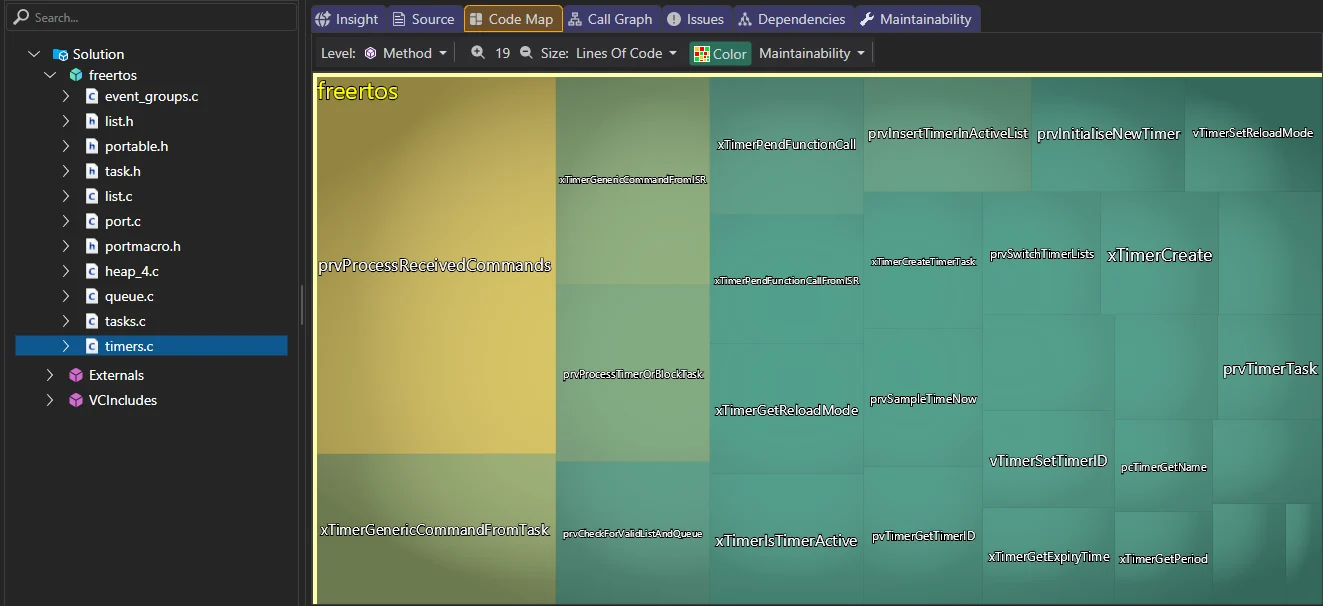This screenshot has width=1323, height=606.
Task: Expand the task.h tree node
Action: [x=66, y=171]
